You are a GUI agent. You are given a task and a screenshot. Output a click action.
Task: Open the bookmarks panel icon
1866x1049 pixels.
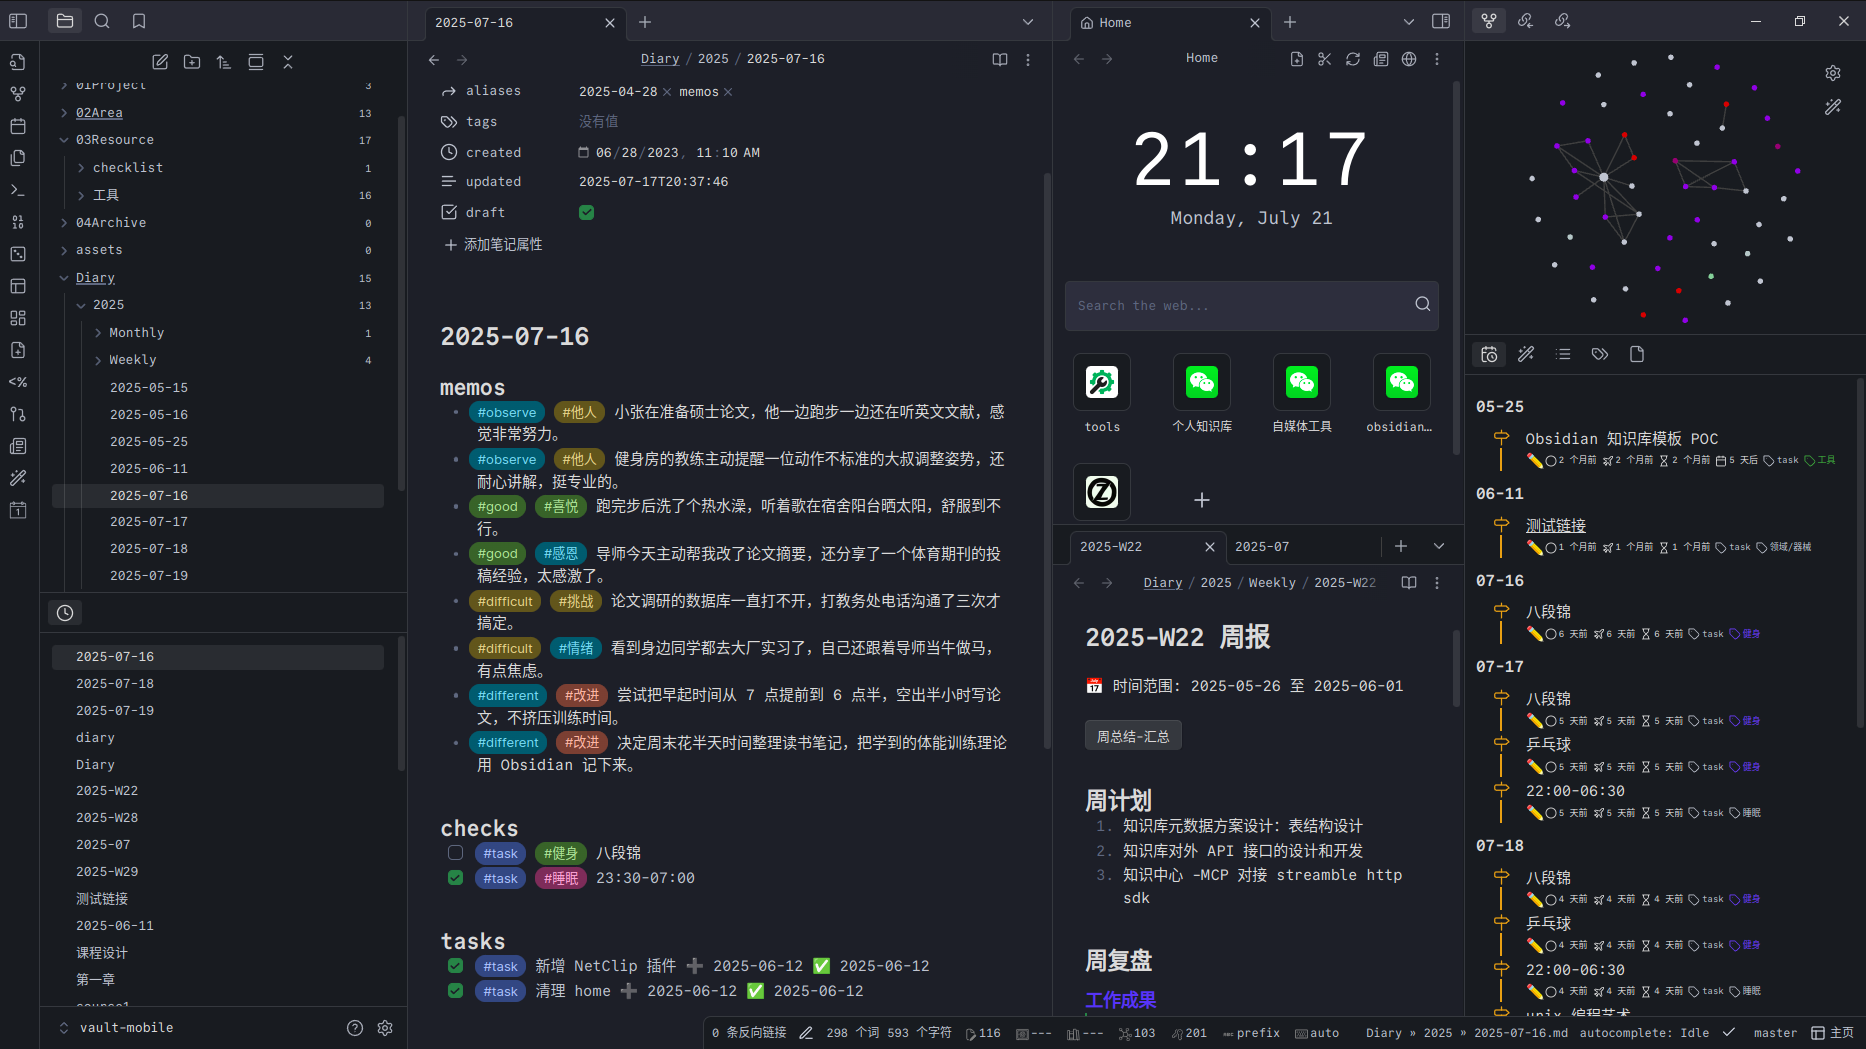(139, 21)
